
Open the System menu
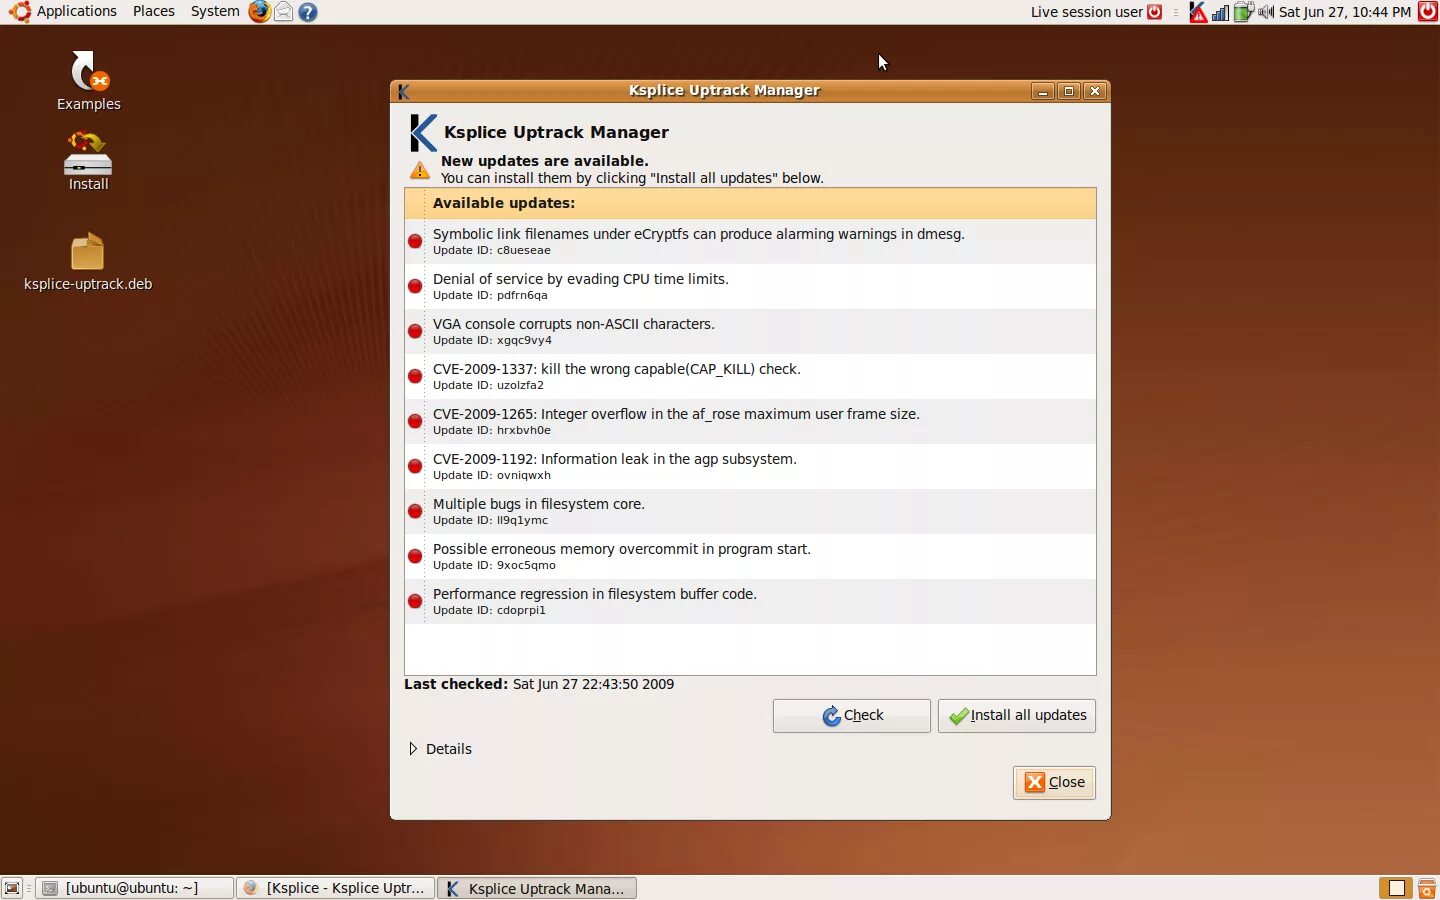coord(215,12)
